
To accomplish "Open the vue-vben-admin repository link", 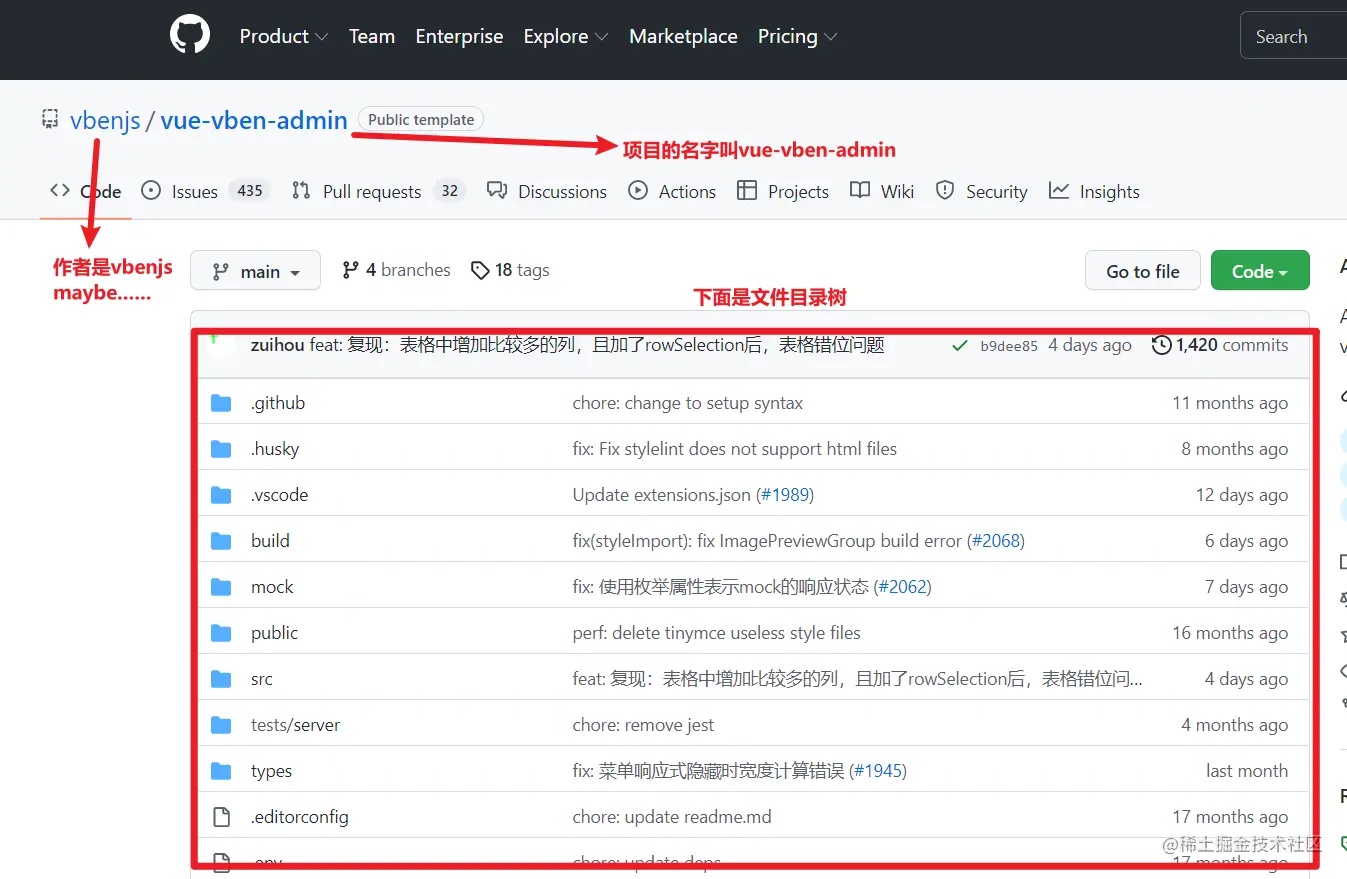I will coord(254,121).
